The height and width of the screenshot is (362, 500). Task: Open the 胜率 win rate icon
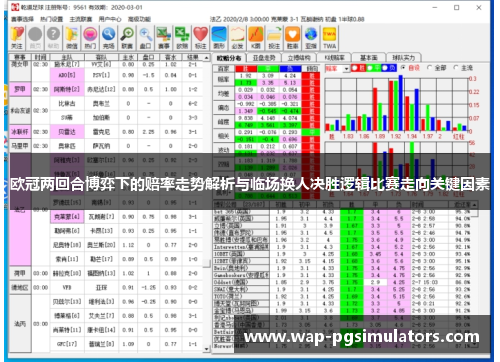(x=292, y=38)
